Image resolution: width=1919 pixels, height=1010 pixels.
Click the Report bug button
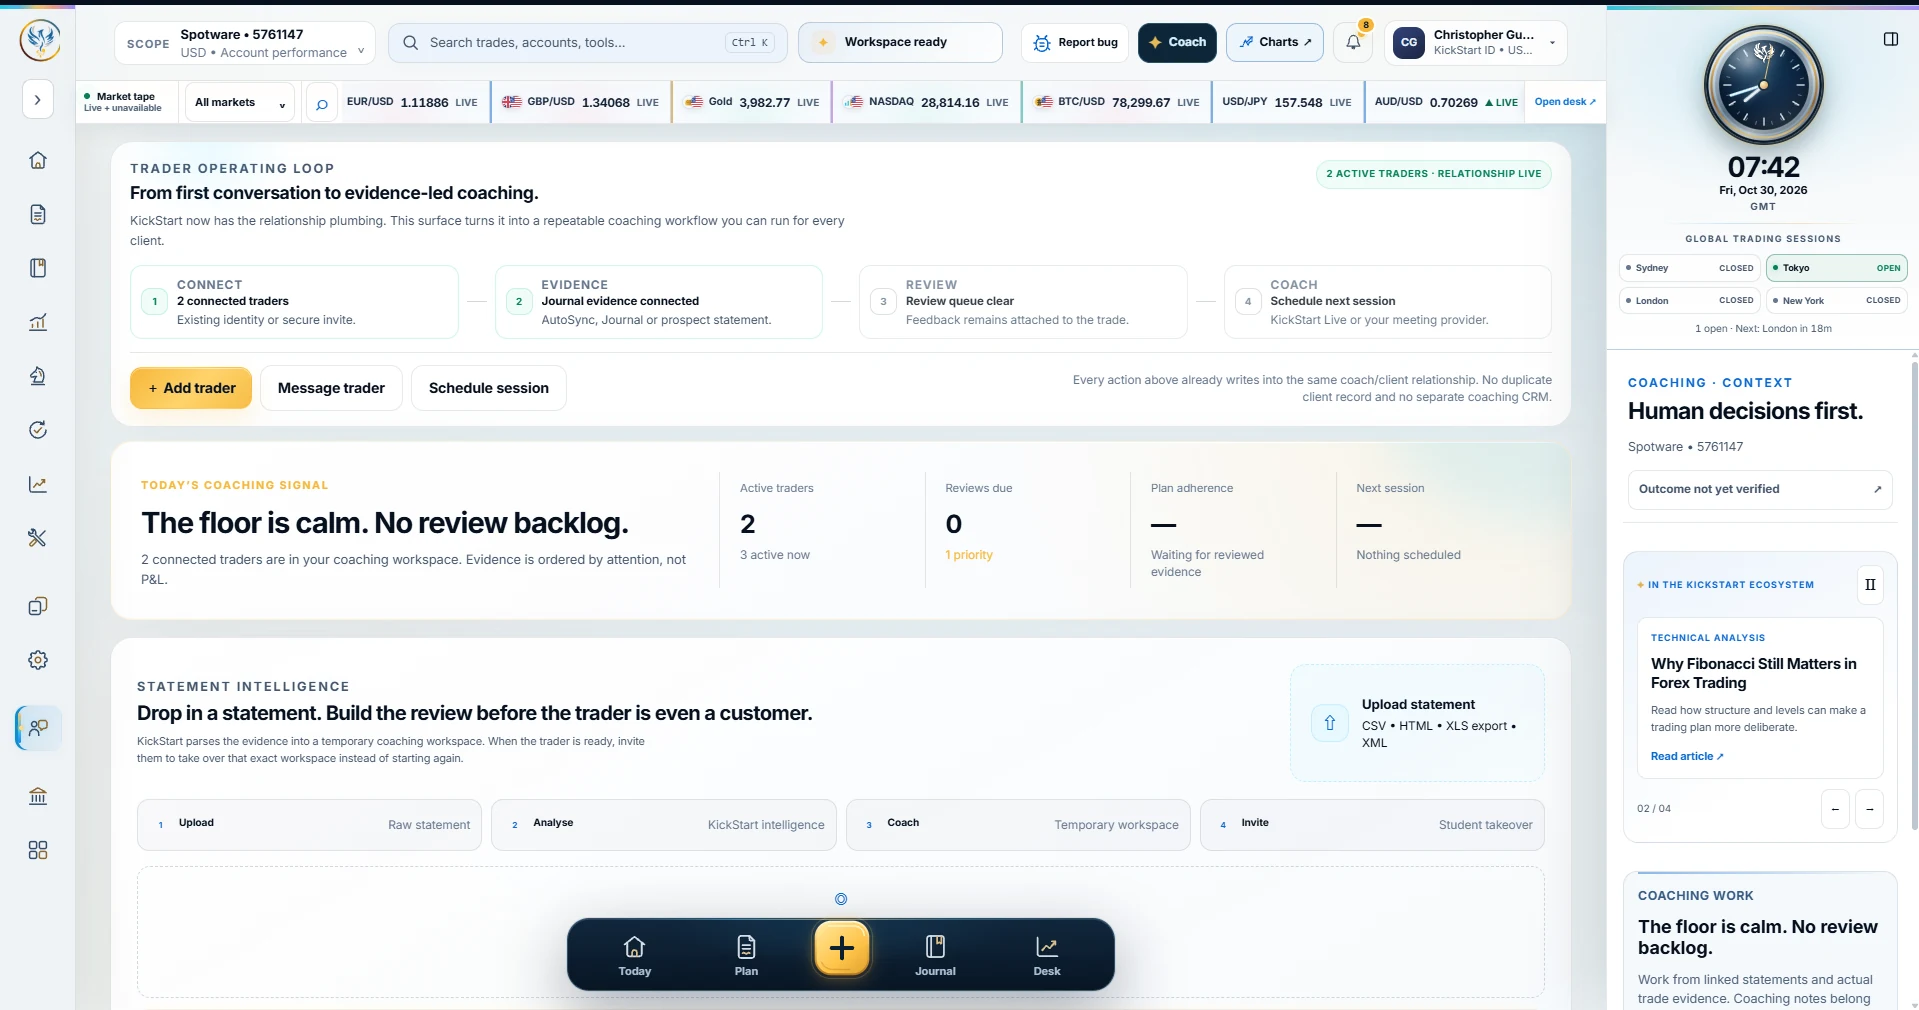pos(1075,43)
